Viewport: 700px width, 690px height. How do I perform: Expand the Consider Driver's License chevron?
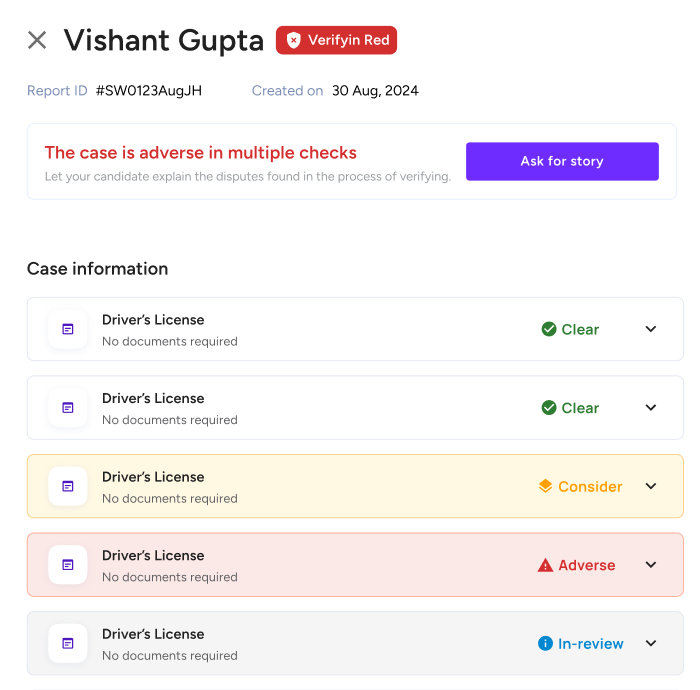(651, 486)
